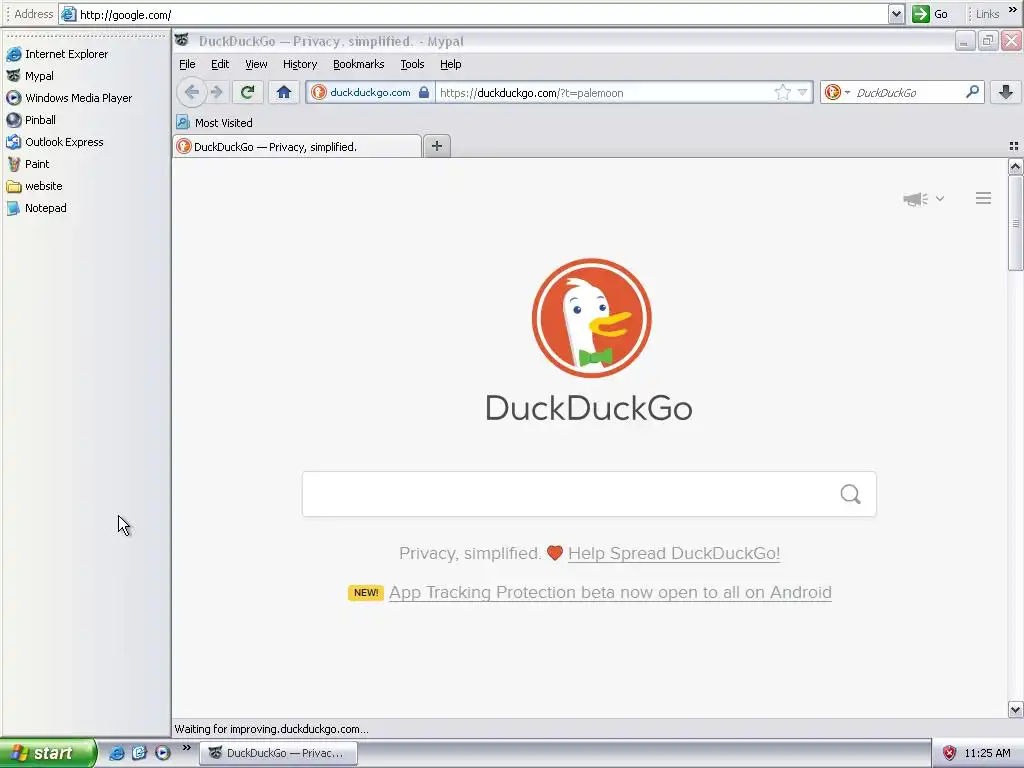Click into the Mypal URL field
Screen dimensions: 1024x768
tap(604, 93)
